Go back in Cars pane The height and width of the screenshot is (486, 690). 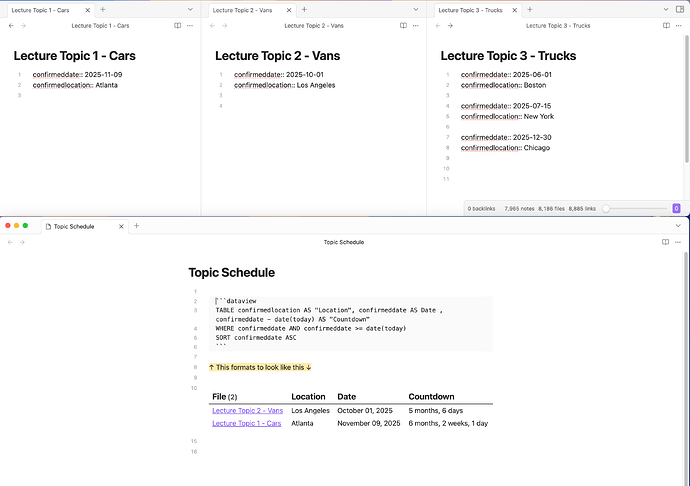point(11,26)
